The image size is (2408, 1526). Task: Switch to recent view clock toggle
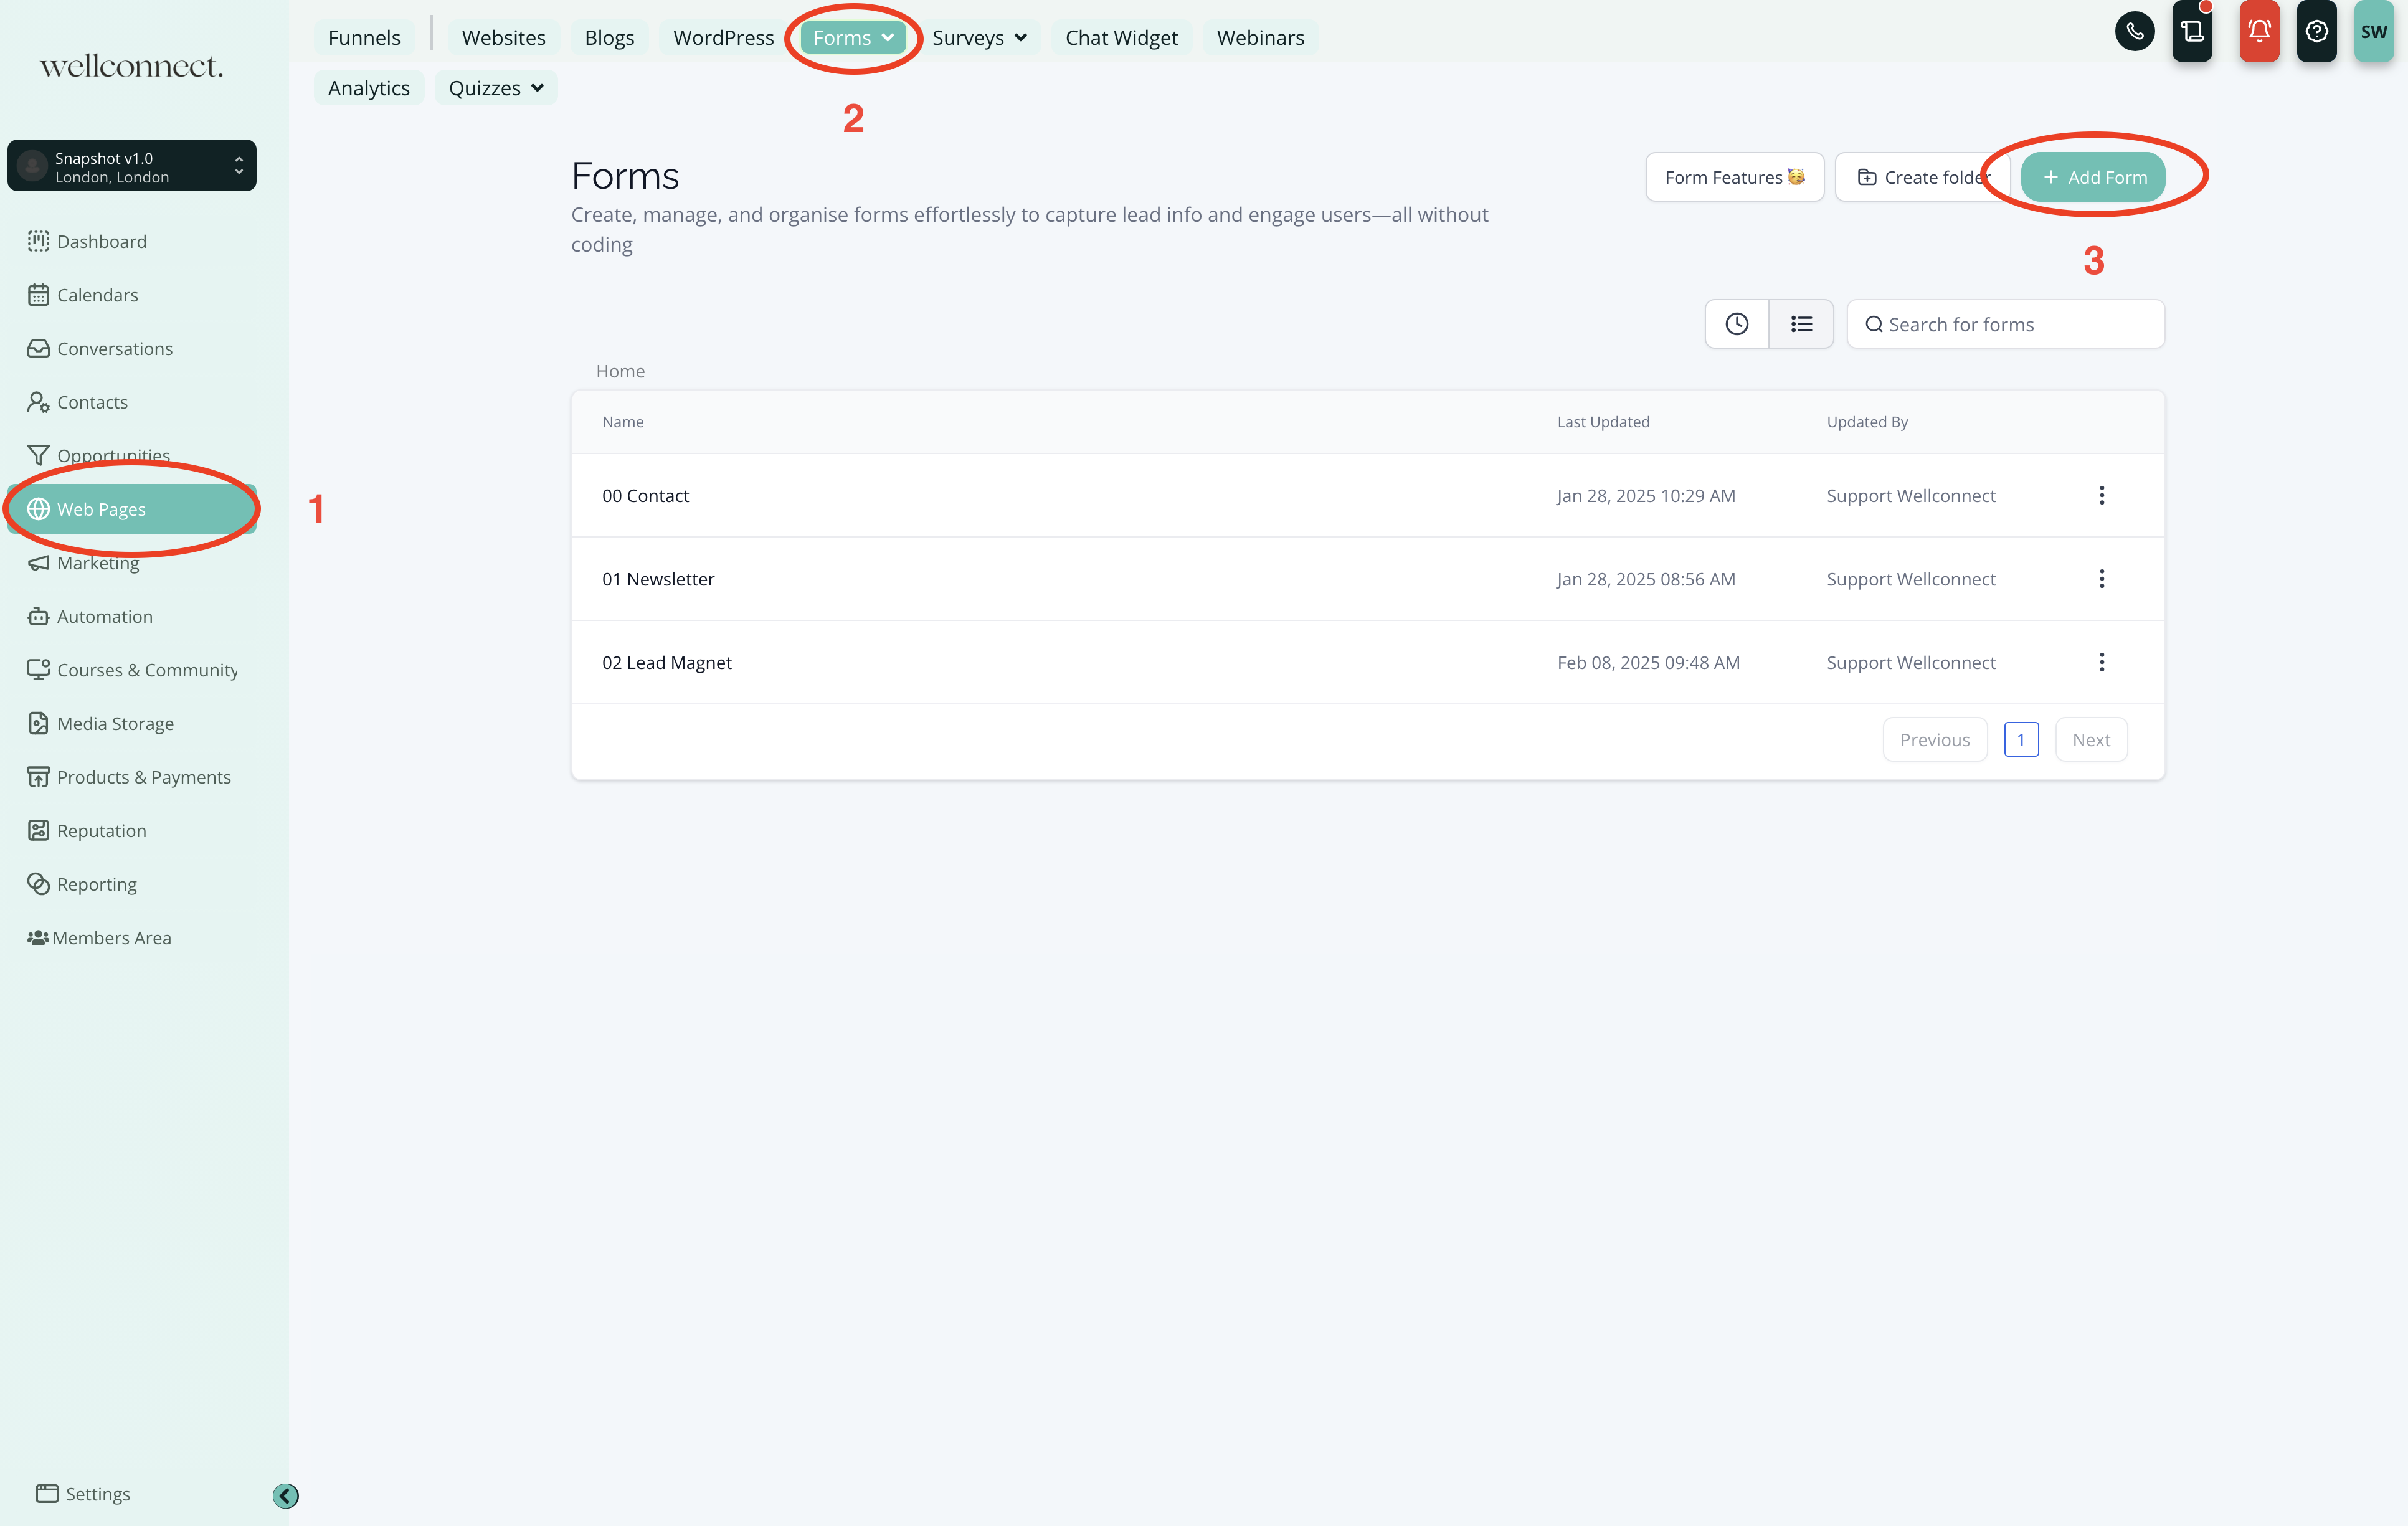pyautogui.click(x=1736, y=324)
